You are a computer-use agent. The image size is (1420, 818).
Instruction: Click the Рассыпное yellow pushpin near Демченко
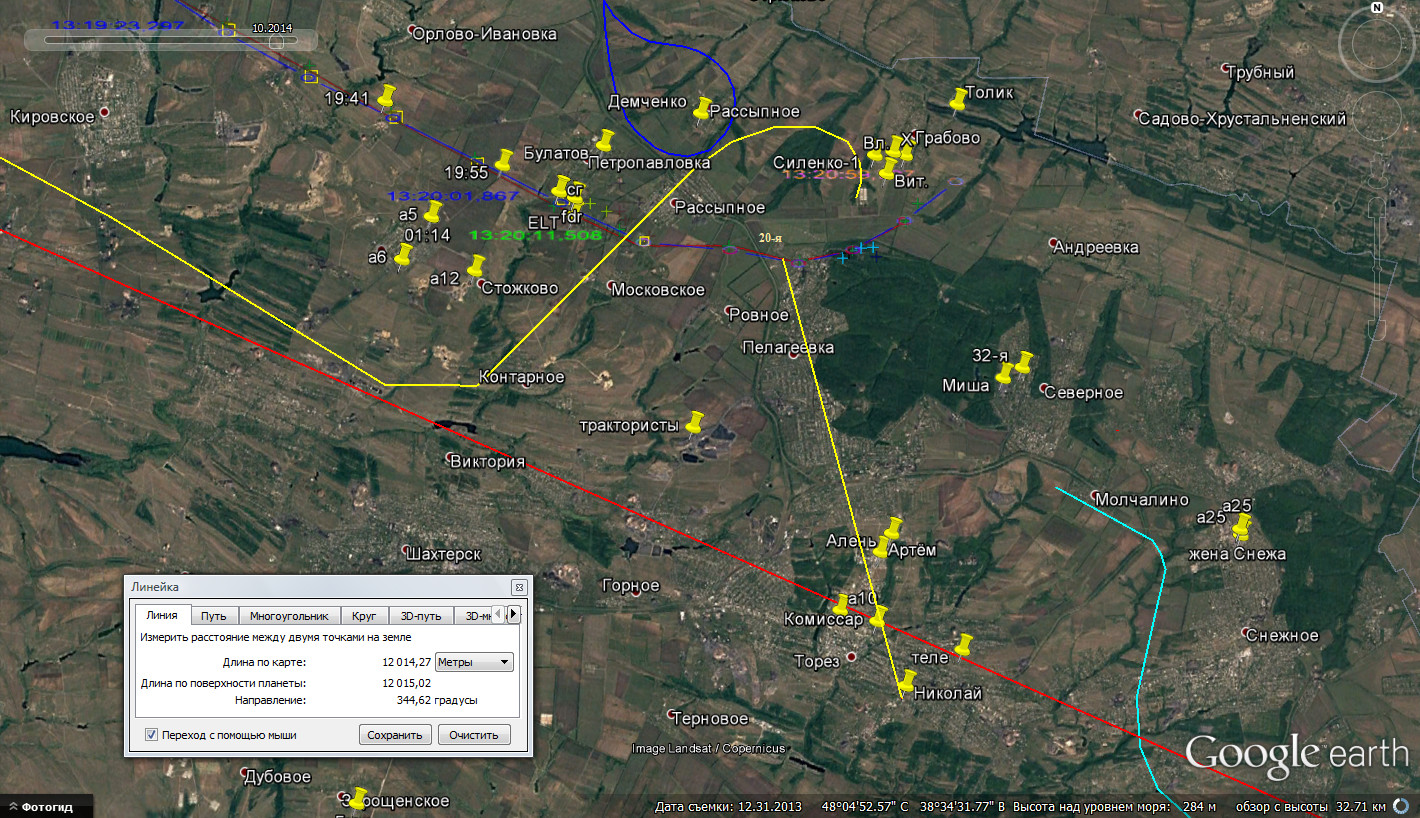click(702, 109)
